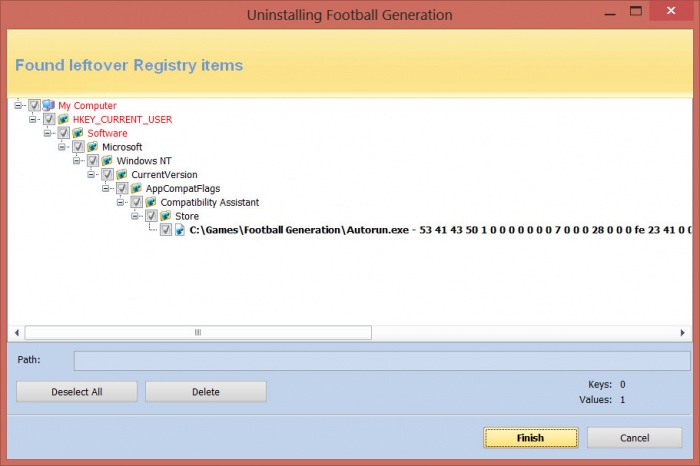Image resolution: width=700 pixels, height=466 pixels.
Task: Click the scroll right arrow
Action: click(682, 332)
